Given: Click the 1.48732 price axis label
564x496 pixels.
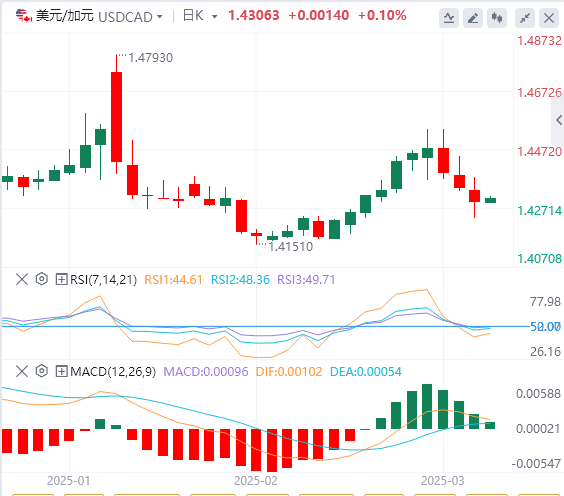Looking at the screenshot, I should point(539,41).
